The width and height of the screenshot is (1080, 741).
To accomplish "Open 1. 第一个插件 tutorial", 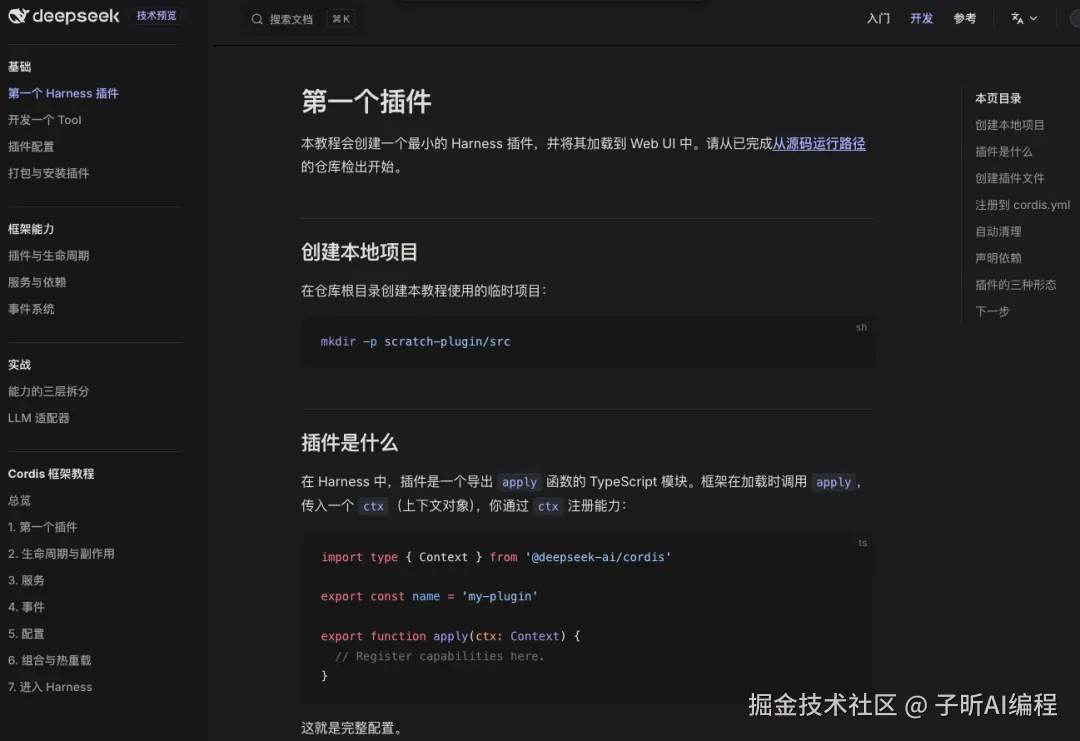I will tap(43, 527).
